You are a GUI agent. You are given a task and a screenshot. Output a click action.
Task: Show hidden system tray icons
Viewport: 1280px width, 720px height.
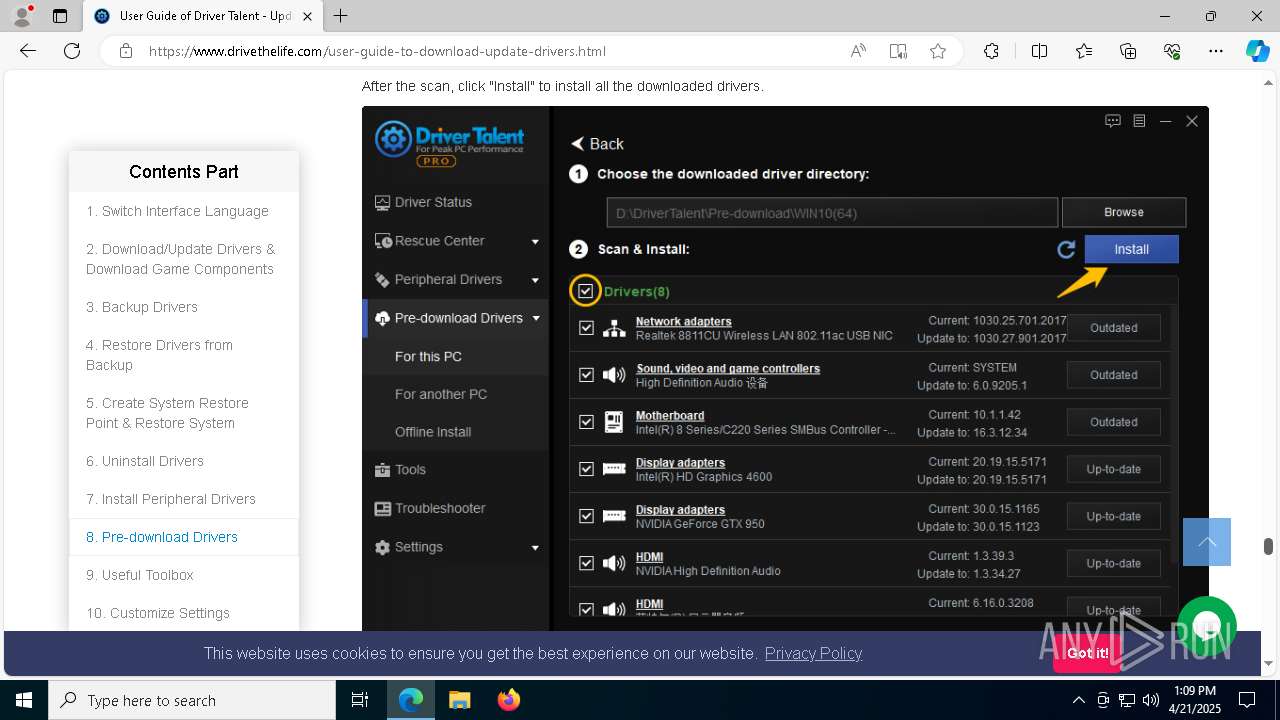pos(1078,700)
